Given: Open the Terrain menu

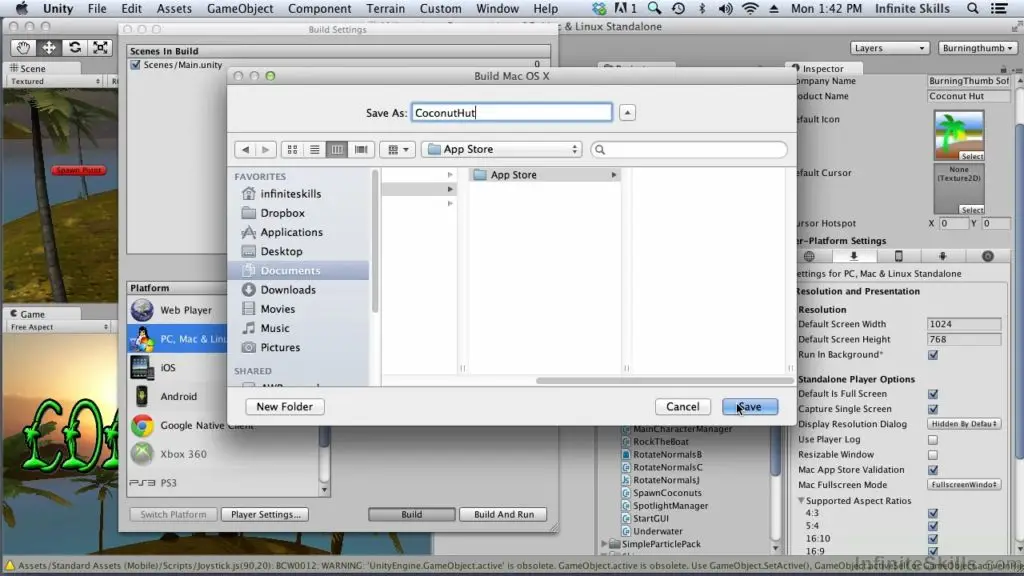Looking at the screenshot, I should pyautogui.click(x=385, y=8).
